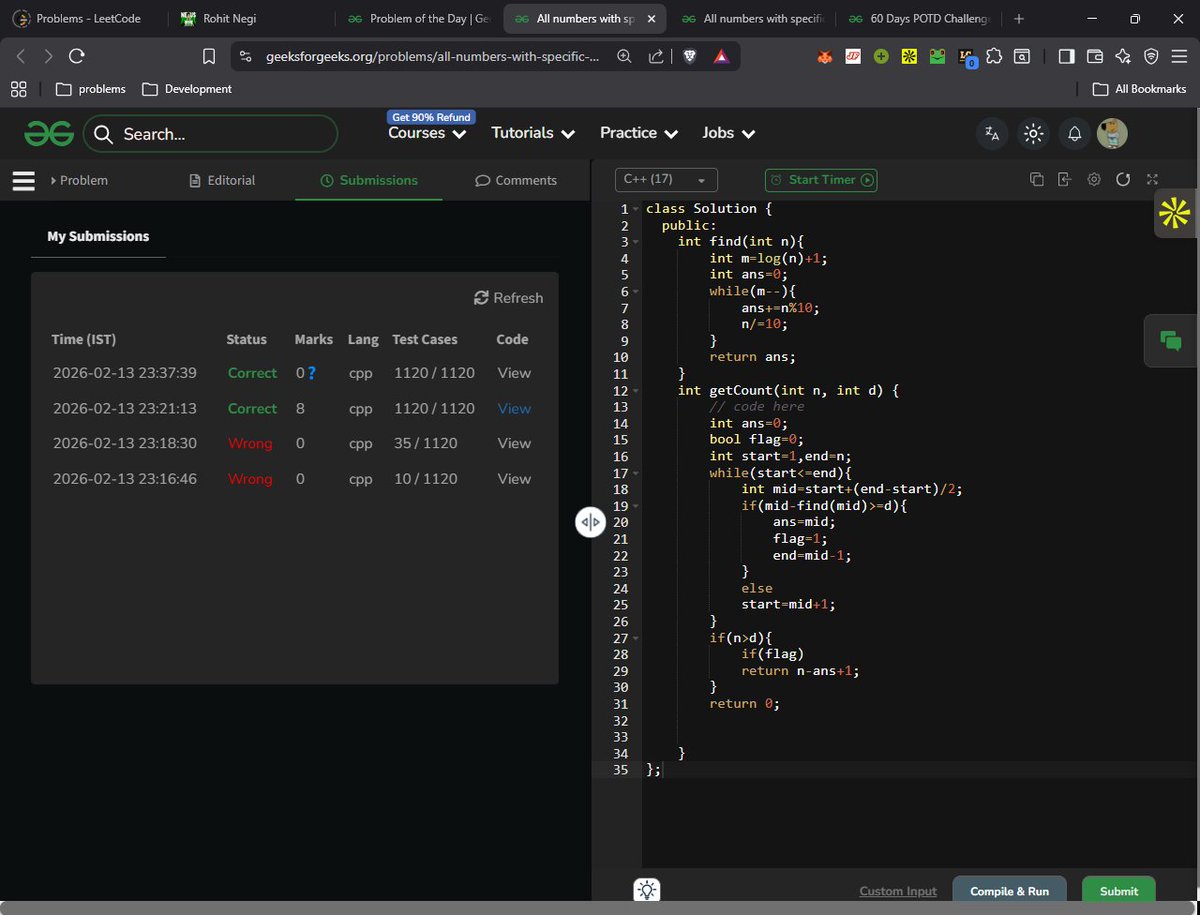Reload the page with the browser refresh icon
Screen dimensions: 1200x915
click(x=77, y=57)
